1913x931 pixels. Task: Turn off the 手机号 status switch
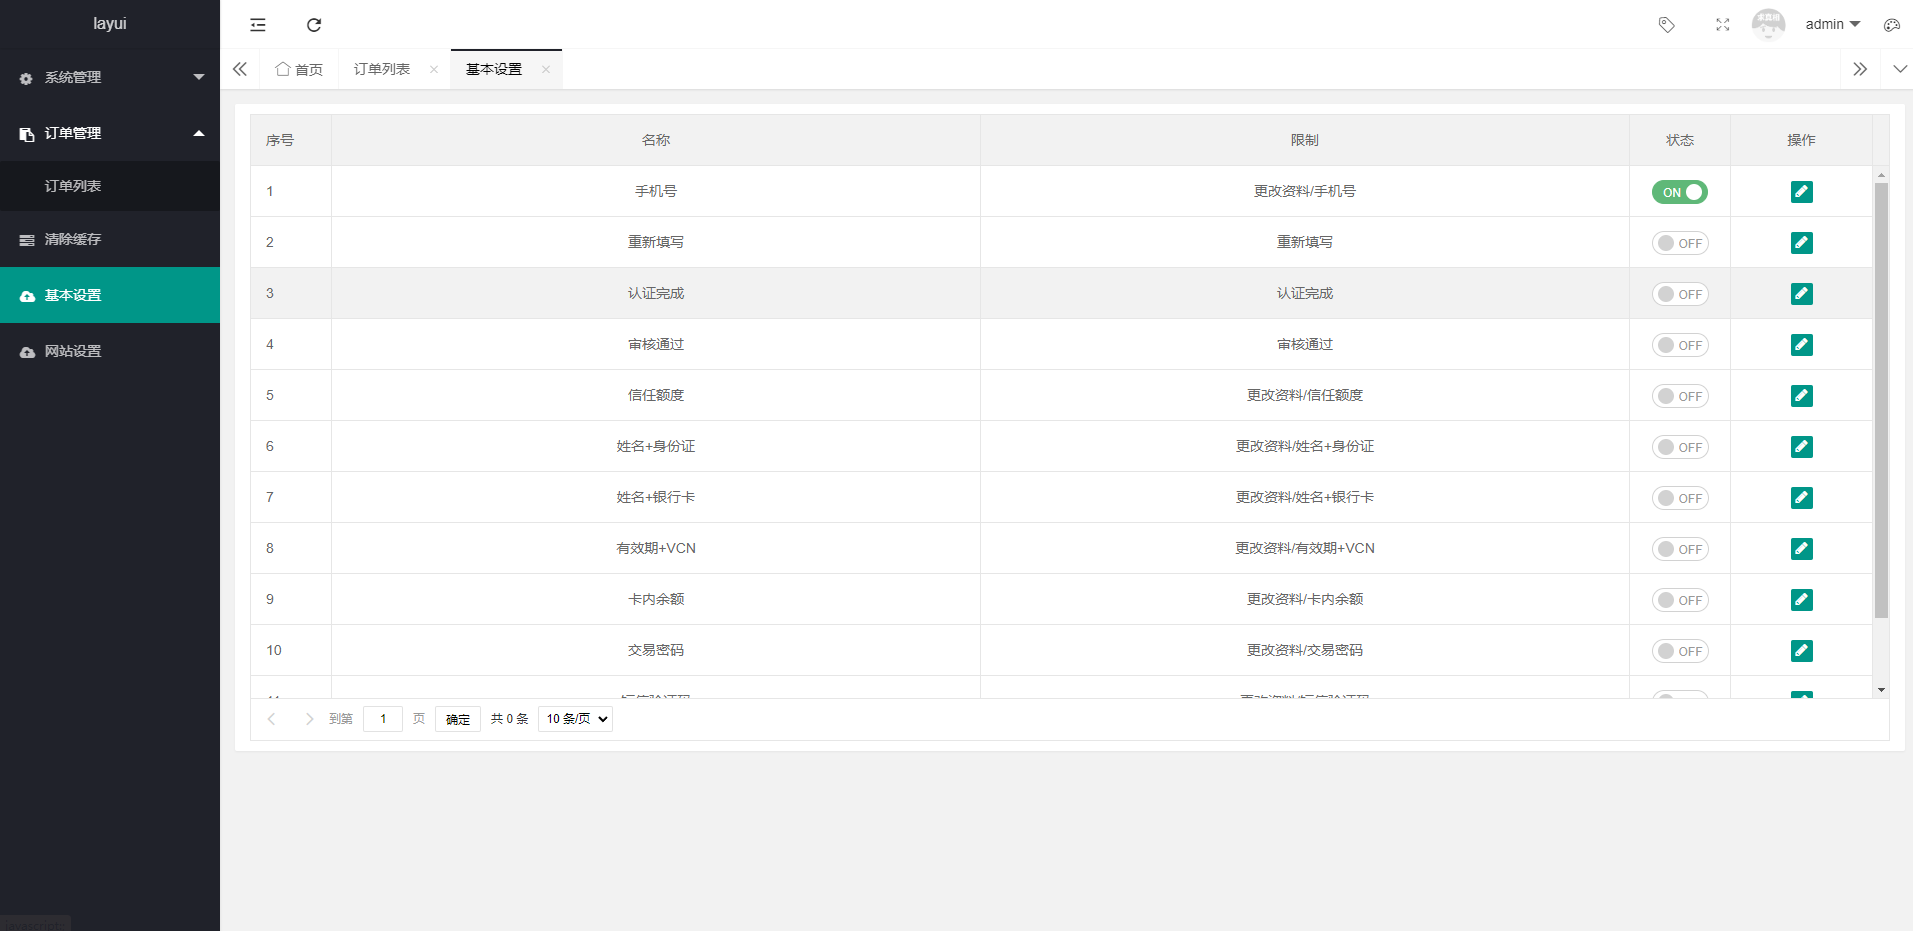(x=1679, y=192)
